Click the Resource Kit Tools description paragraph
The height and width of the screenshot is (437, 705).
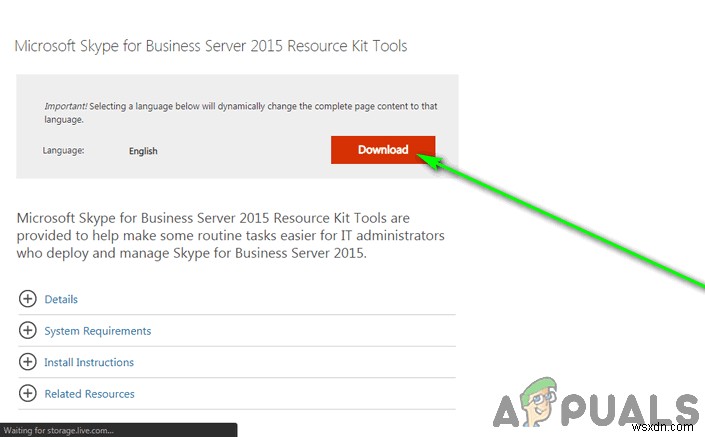[x=230, y=234]
